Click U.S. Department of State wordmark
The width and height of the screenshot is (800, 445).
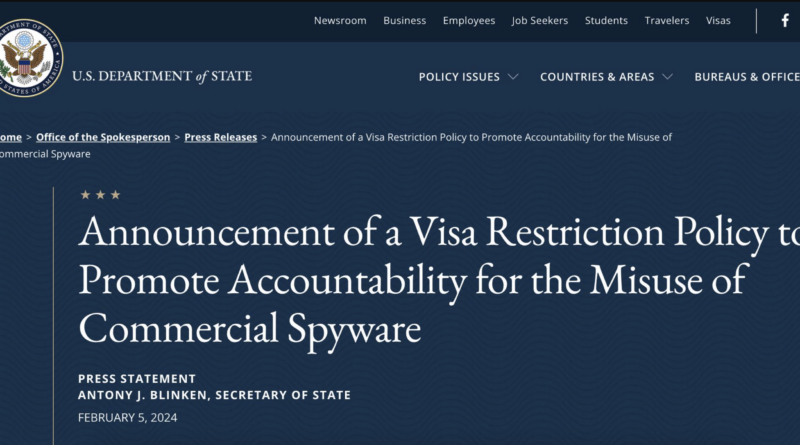[162, 76]
